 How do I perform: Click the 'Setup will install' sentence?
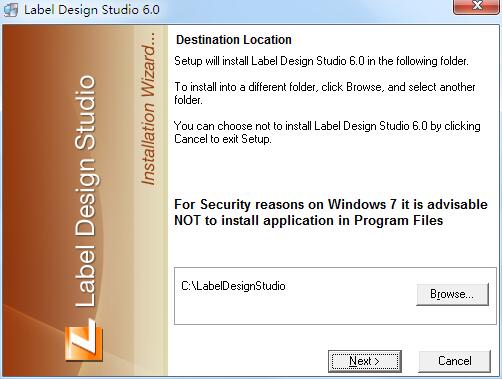tap(321, 61)
